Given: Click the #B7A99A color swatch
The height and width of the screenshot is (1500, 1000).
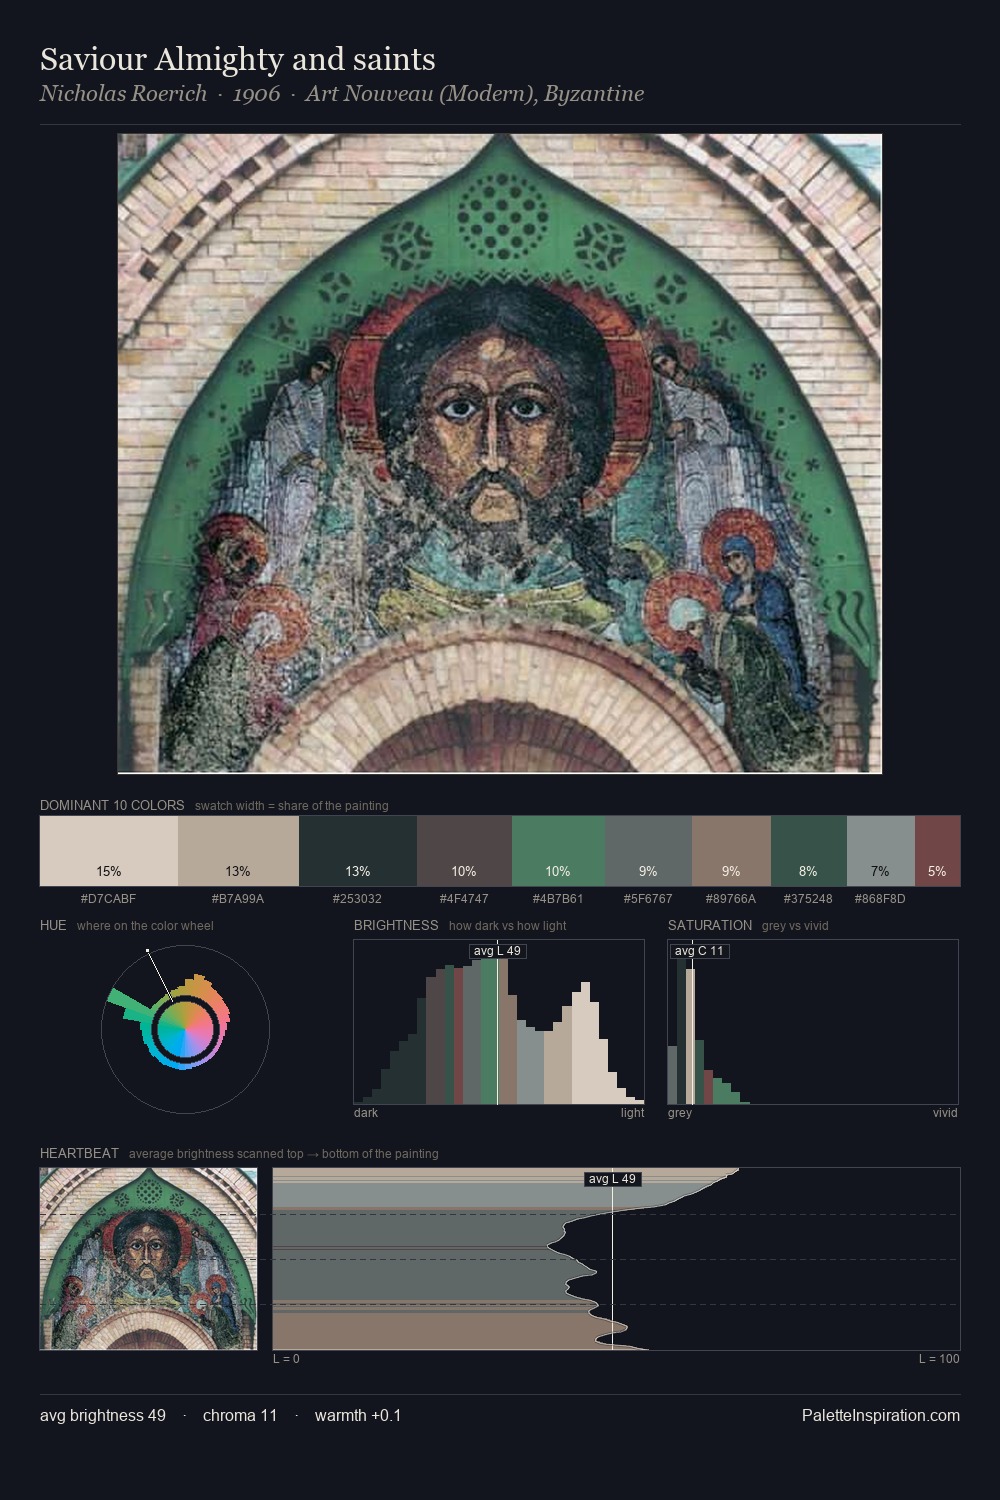Looking at the screenshot, I should 238,851.
